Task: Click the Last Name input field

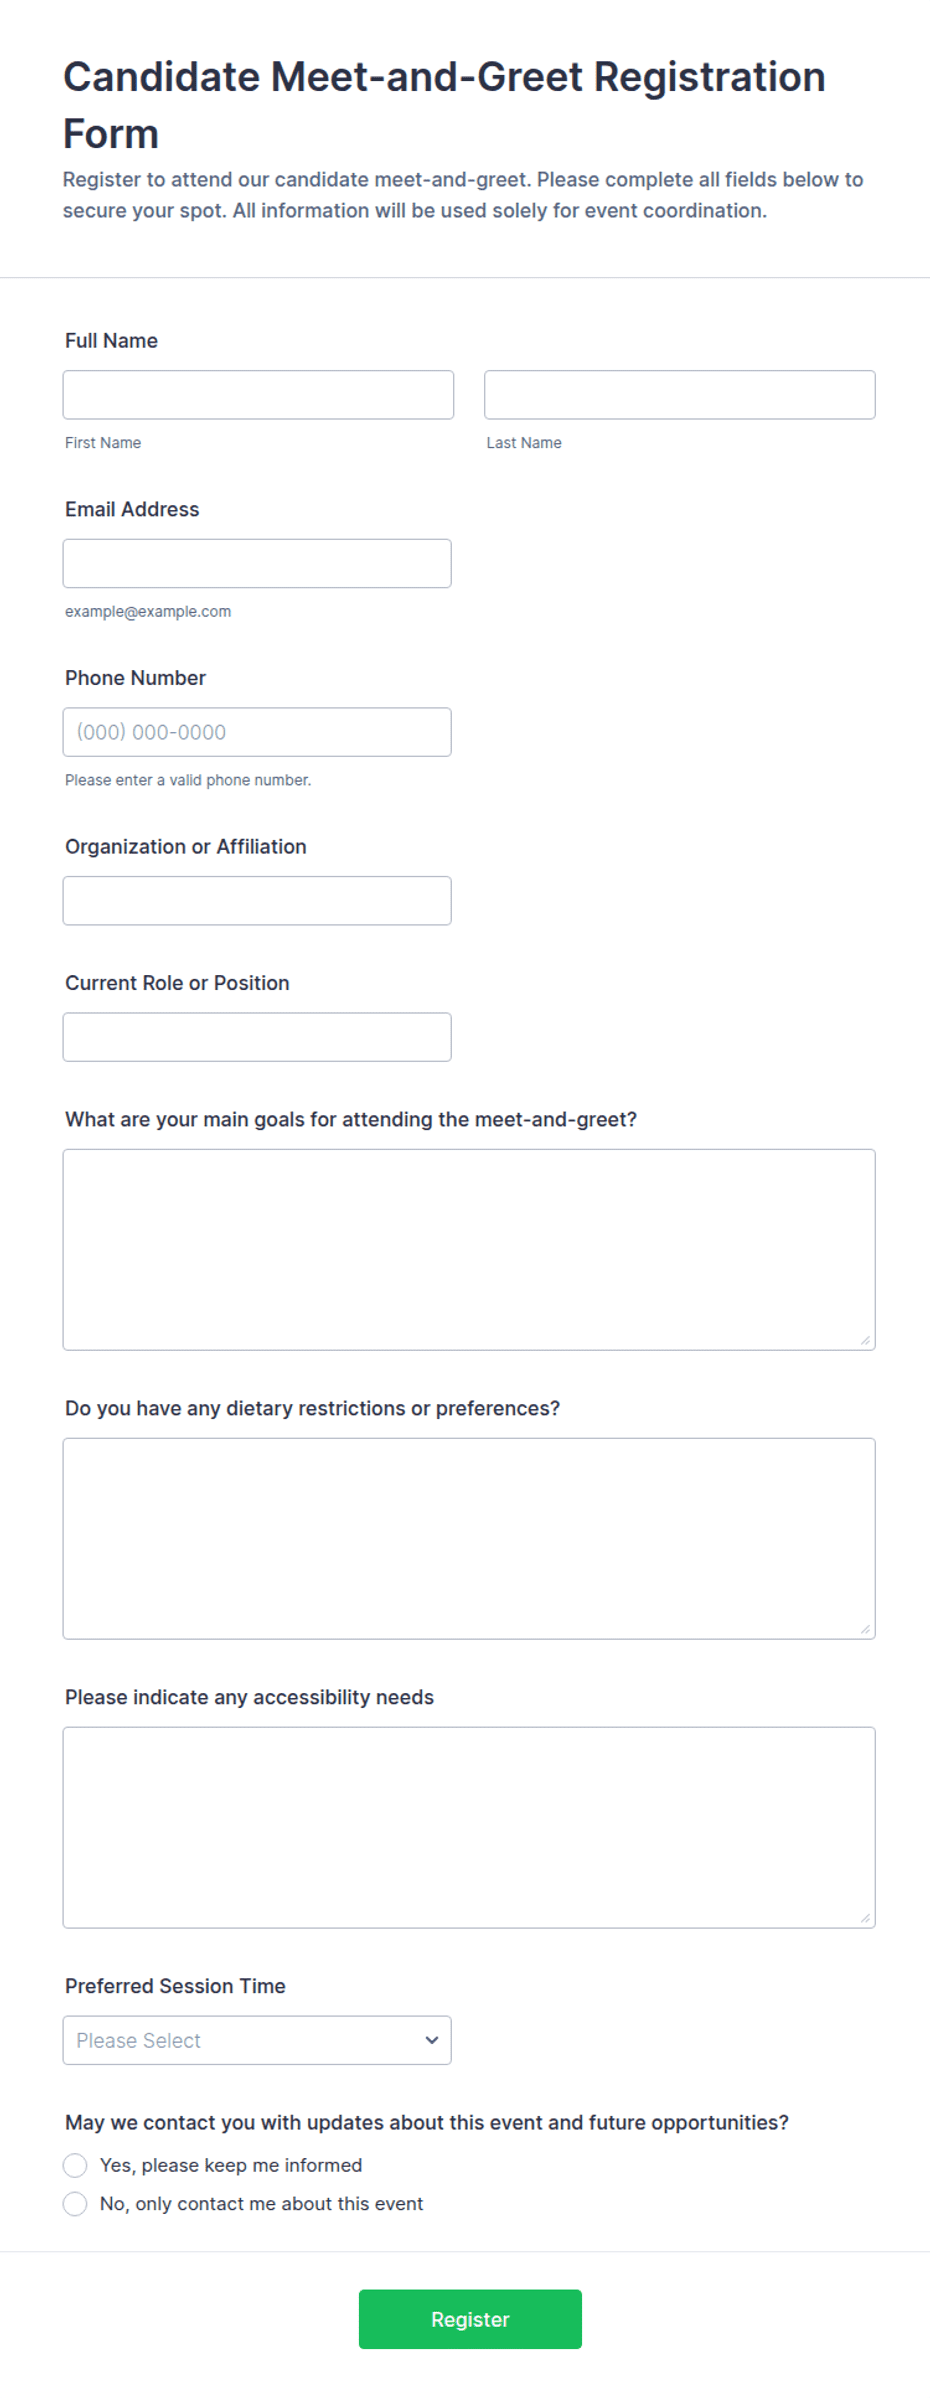Action: tap(680, 395)
